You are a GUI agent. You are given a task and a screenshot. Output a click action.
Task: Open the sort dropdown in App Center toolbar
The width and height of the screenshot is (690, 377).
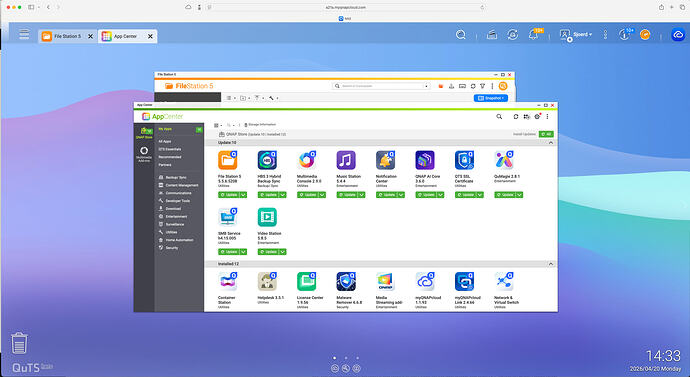point(231,125)
